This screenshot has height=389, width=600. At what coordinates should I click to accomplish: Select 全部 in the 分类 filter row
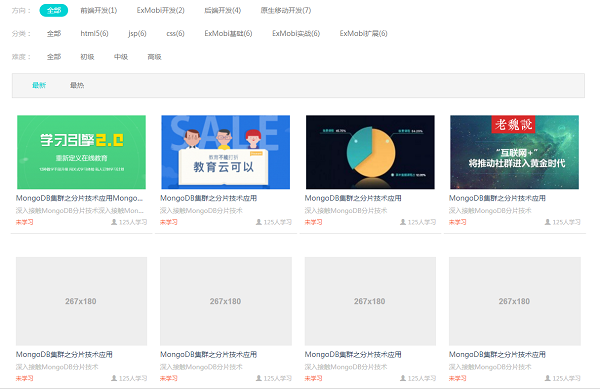click(54, 34)
